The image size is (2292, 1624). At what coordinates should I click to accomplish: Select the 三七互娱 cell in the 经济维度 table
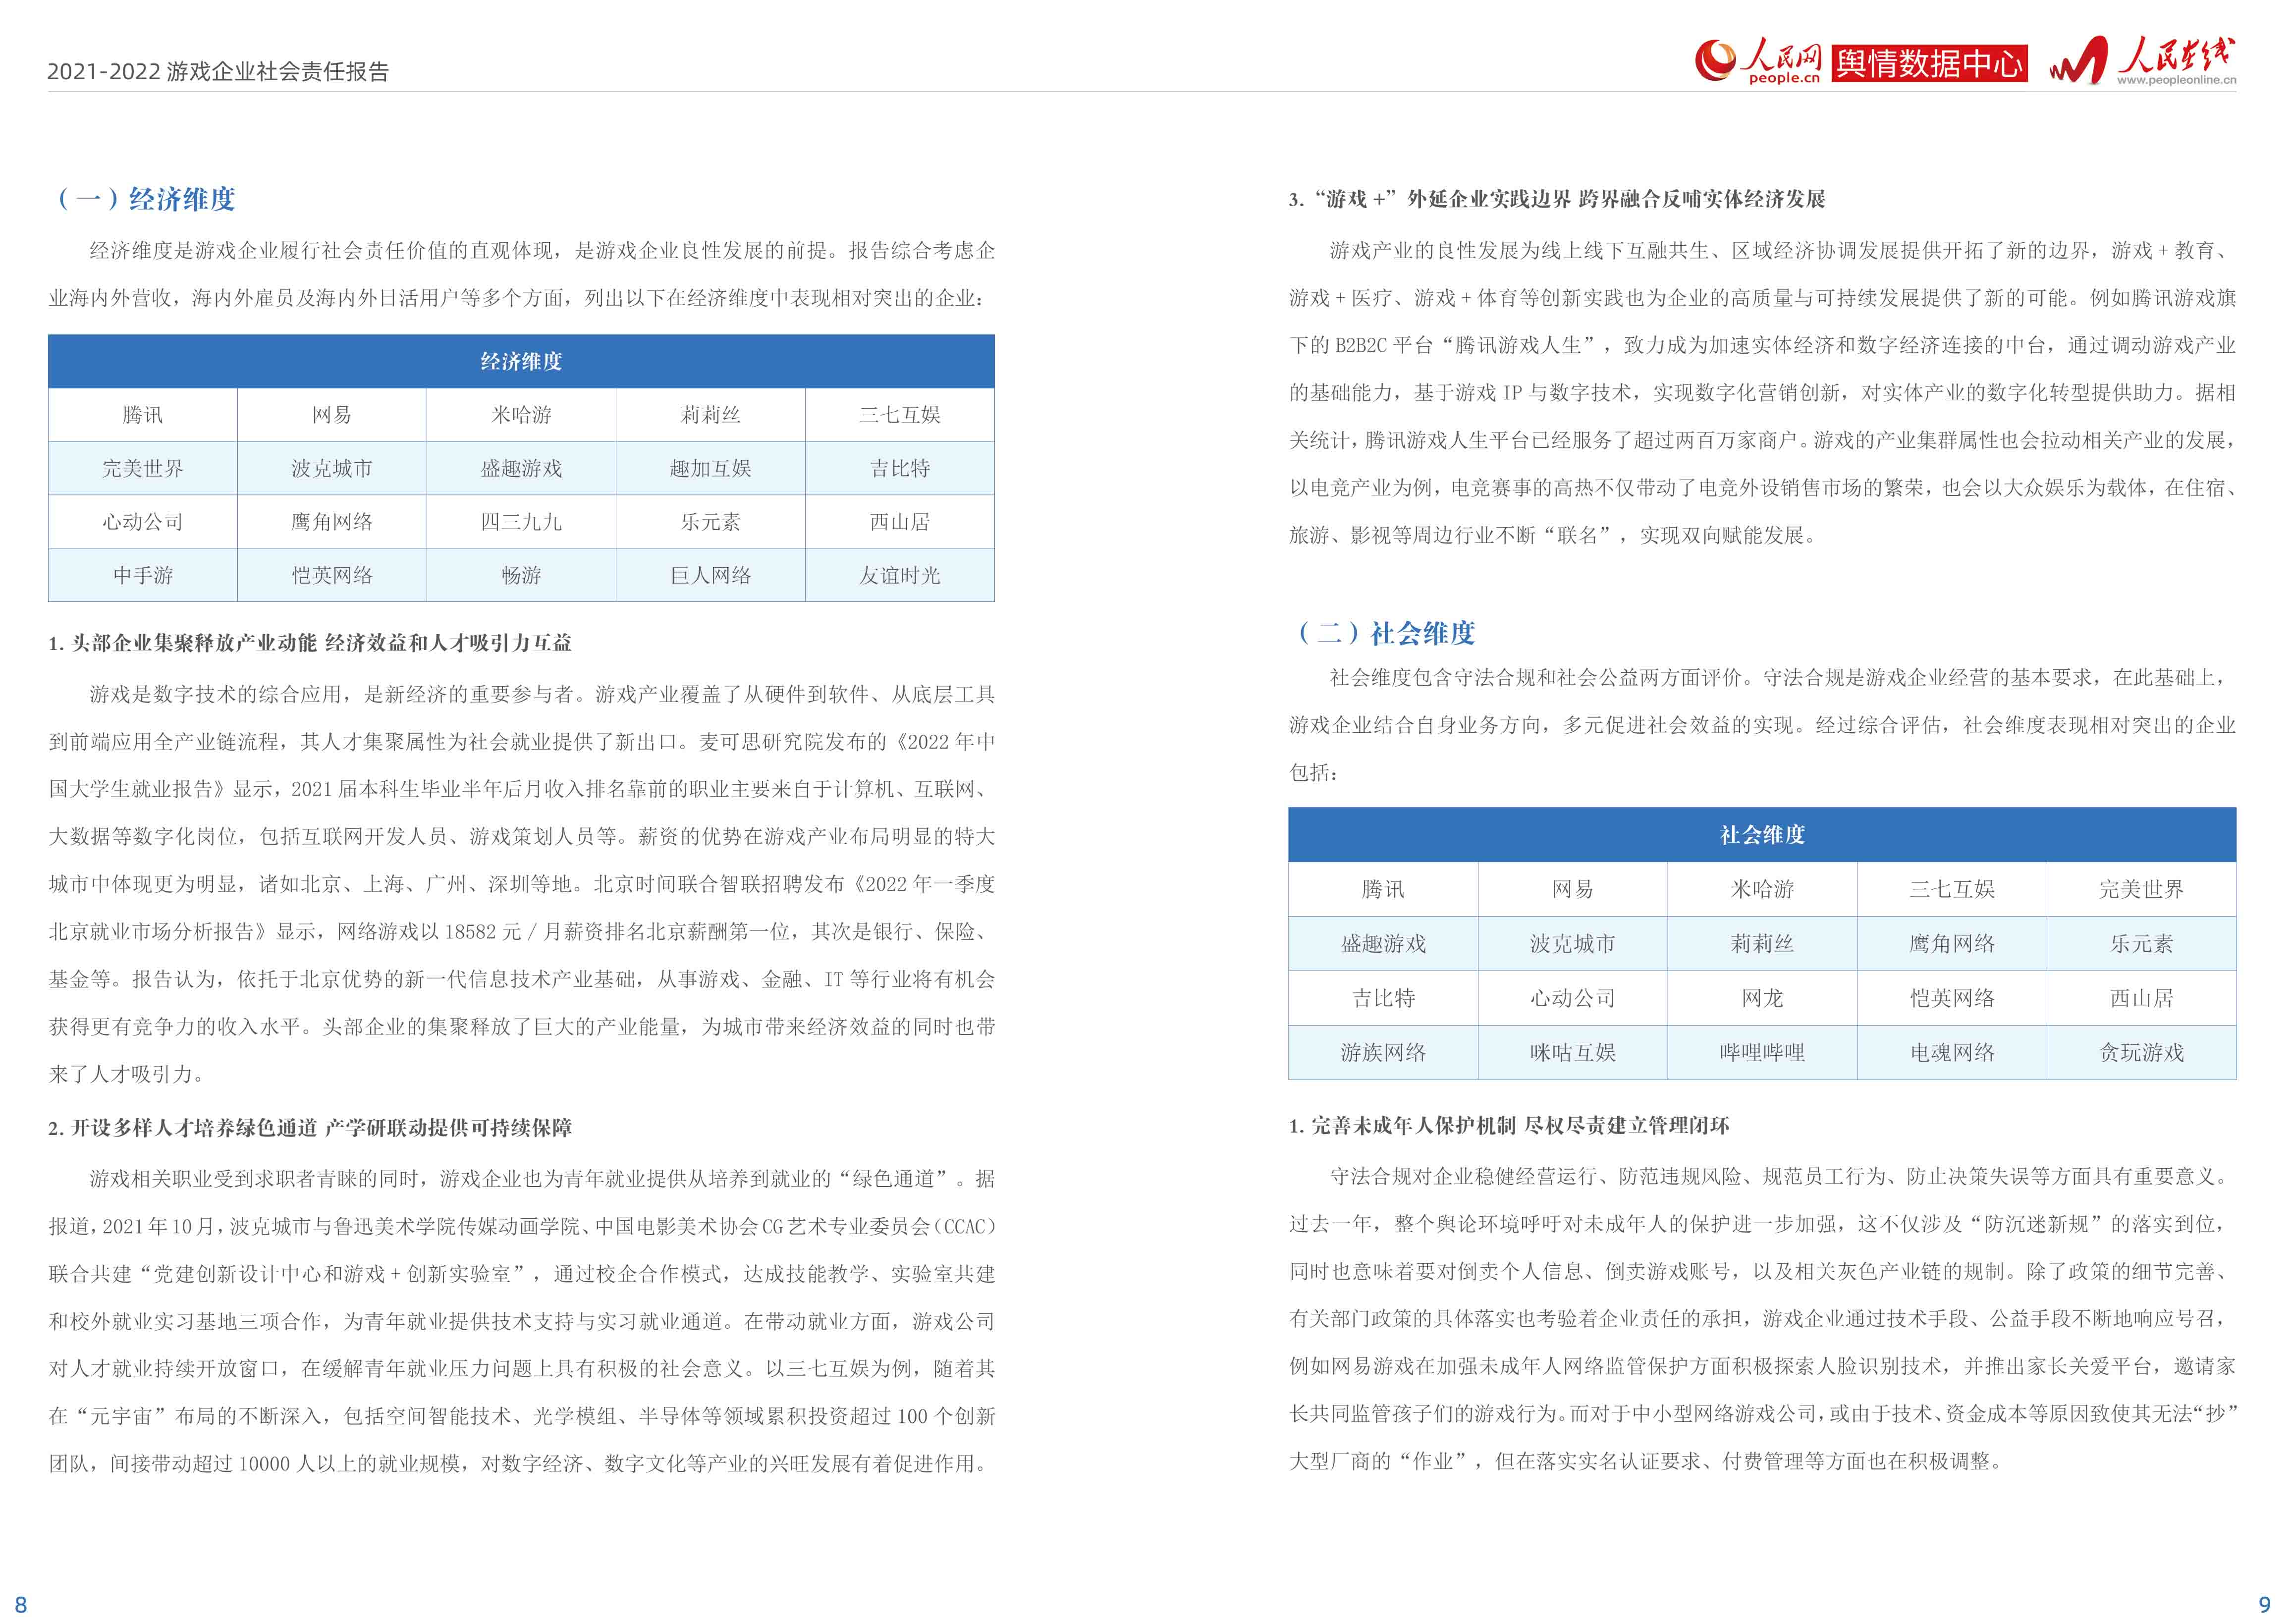(900, 415)
